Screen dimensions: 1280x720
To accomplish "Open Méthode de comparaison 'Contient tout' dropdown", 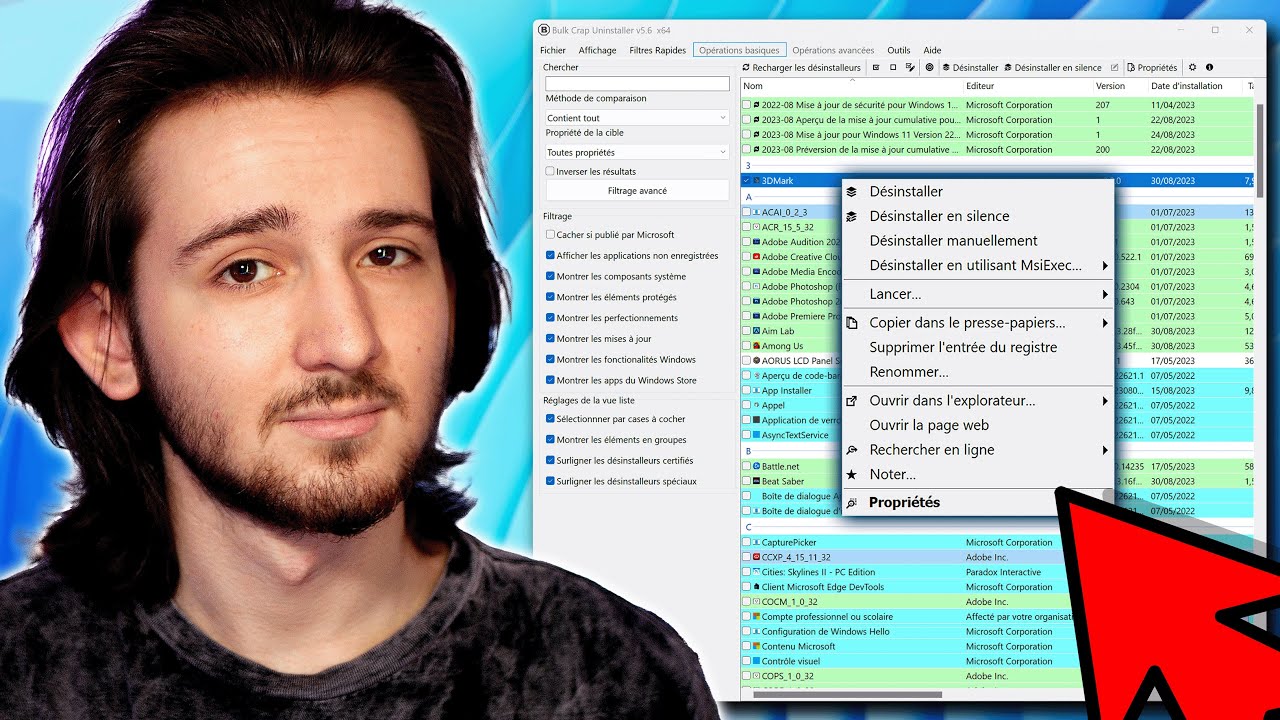I will 636,118.
